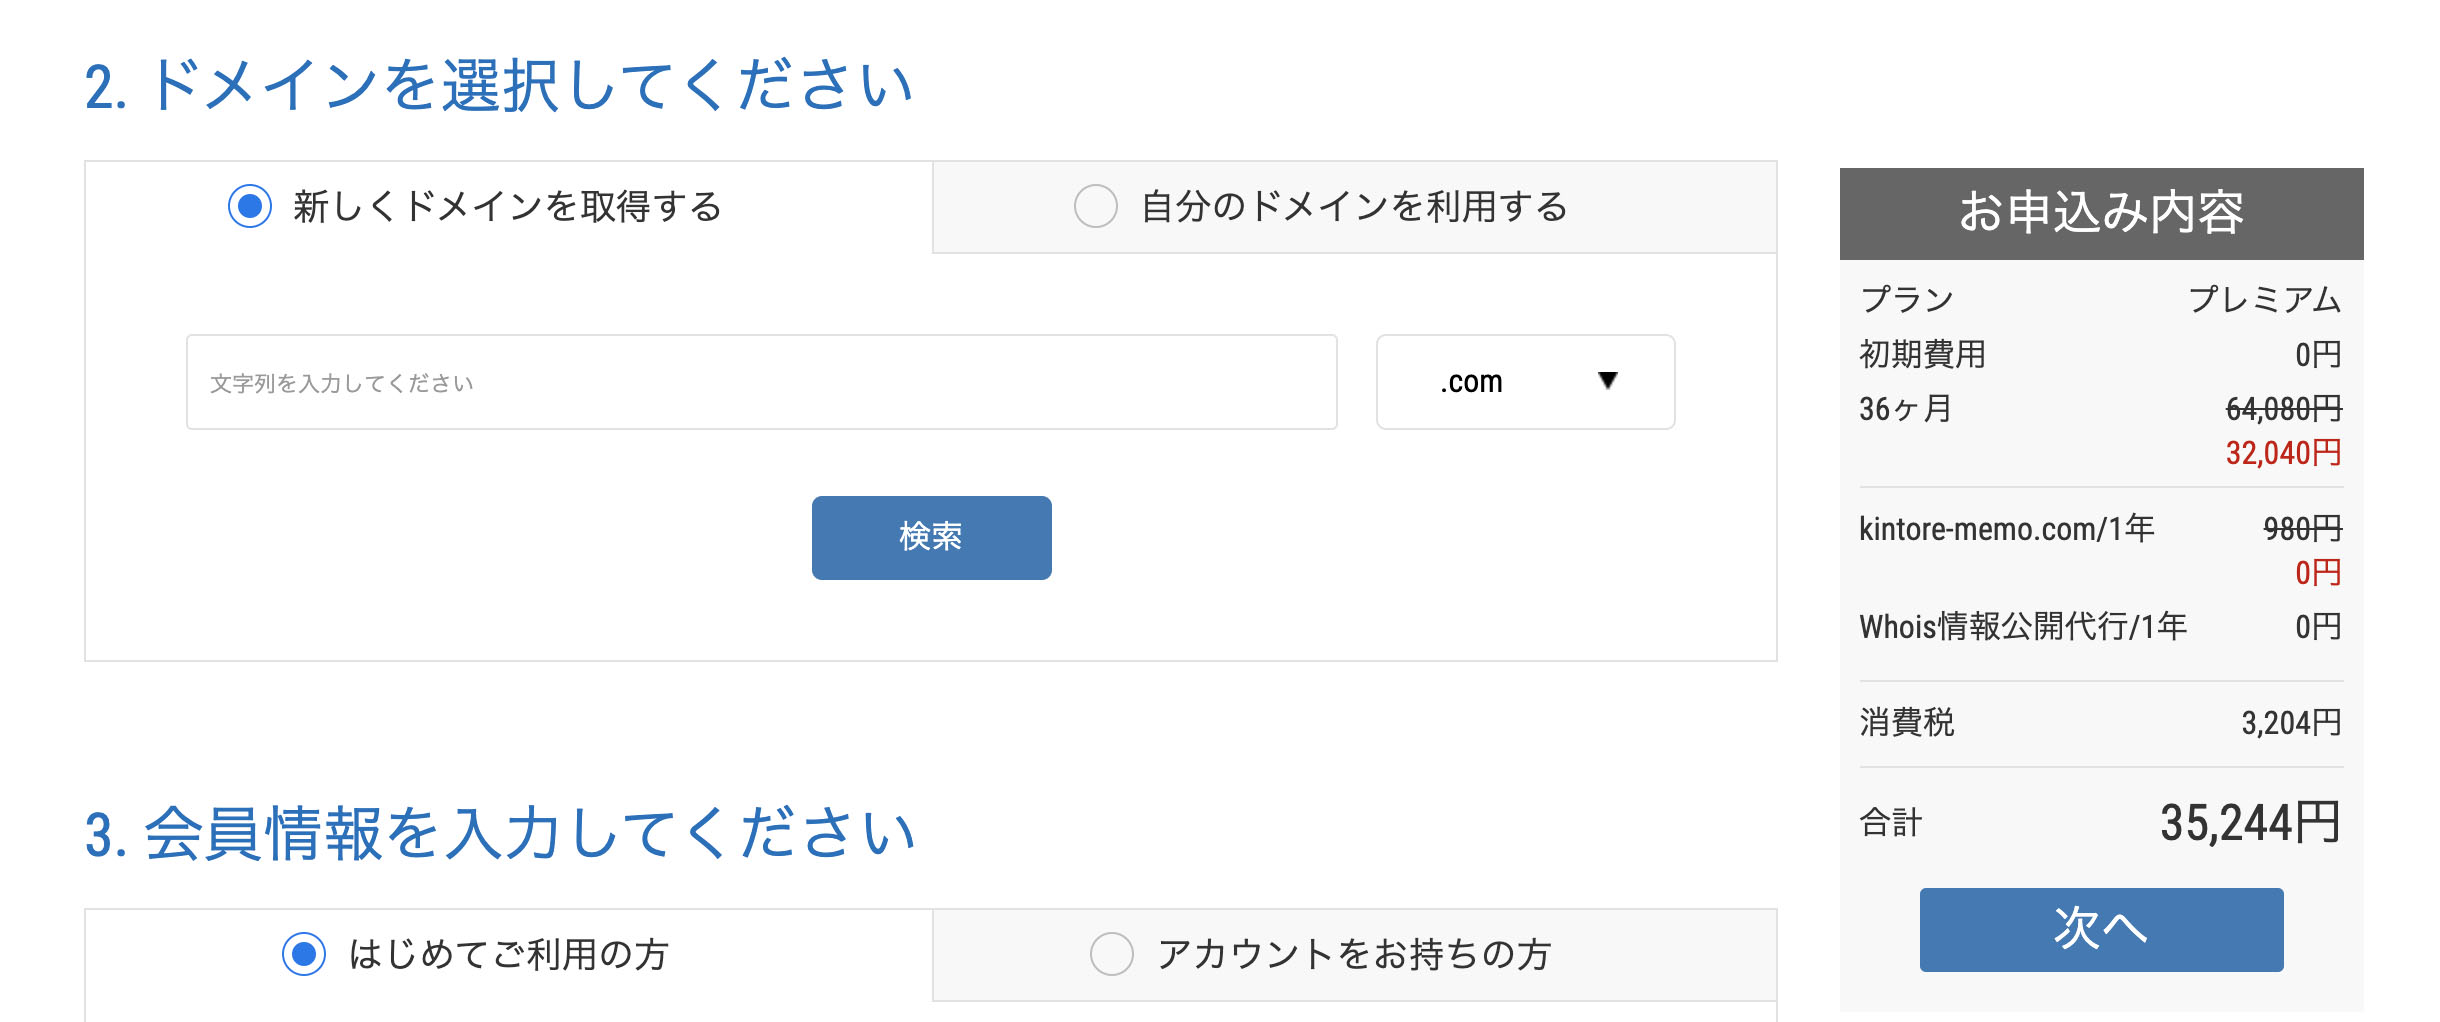Click the red 32,040円 discounted price
Screen dimensions: 2440x1022
pyautogui.click(x=2283, y=453)
